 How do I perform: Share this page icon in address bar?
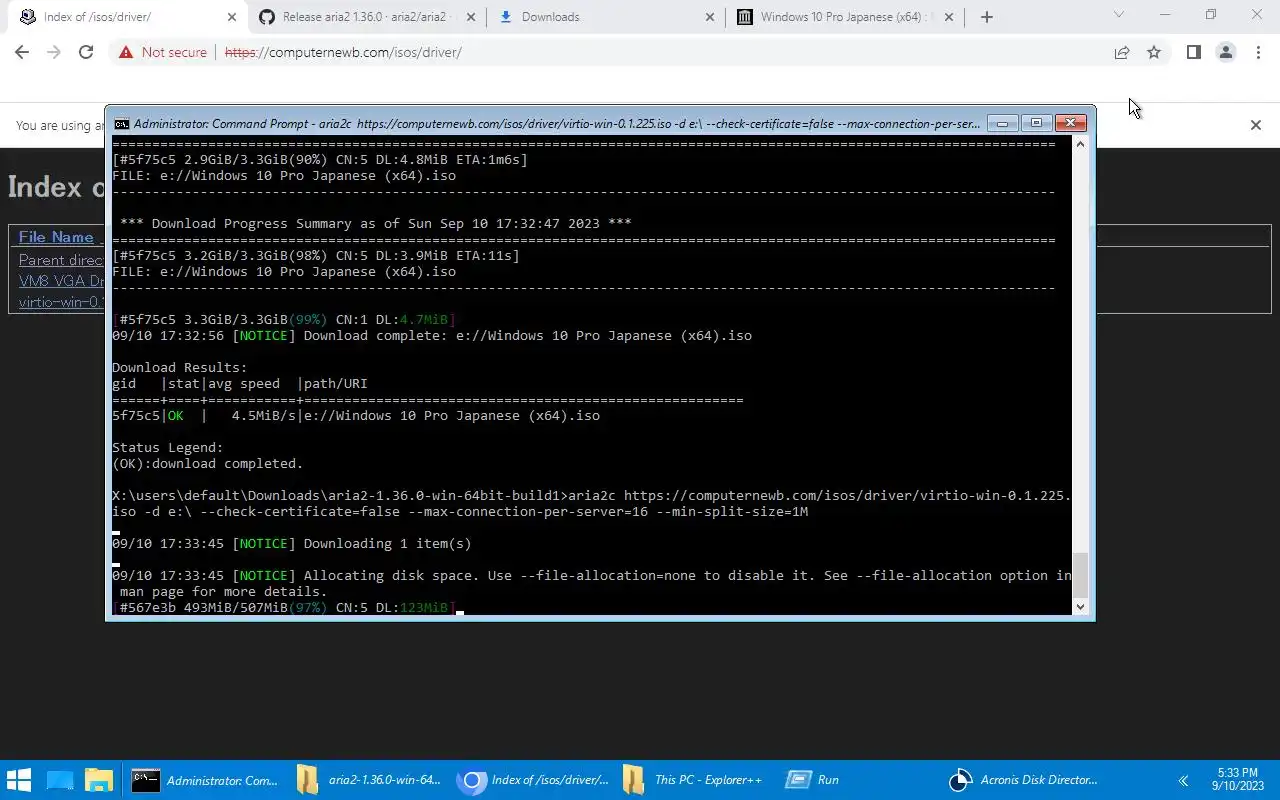pos(1122,52)
